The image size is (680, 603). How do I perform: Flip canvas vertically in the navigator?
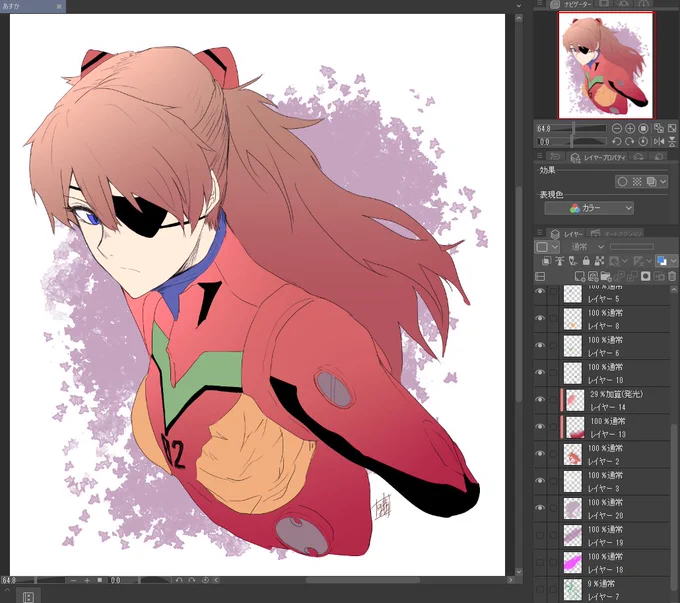[x=672, y=142]
